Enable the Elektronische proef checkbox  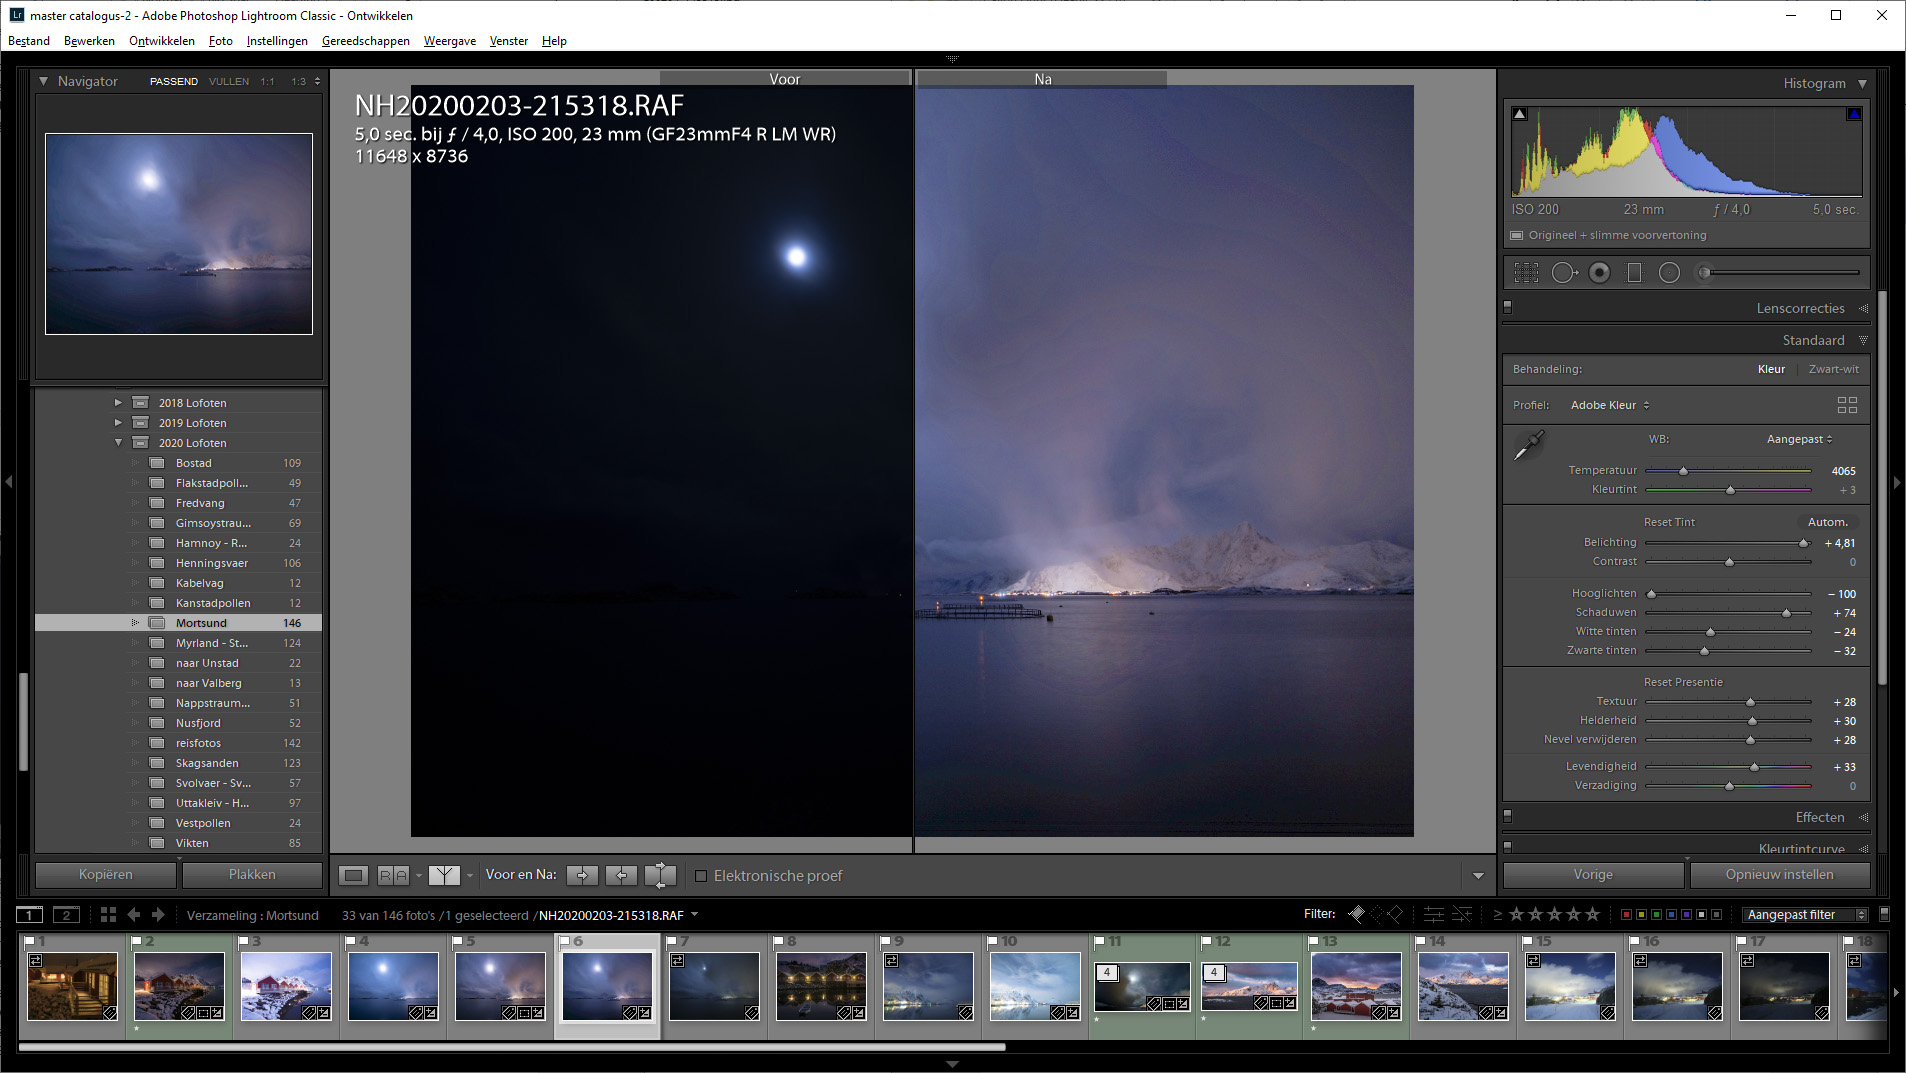(701, 876)
